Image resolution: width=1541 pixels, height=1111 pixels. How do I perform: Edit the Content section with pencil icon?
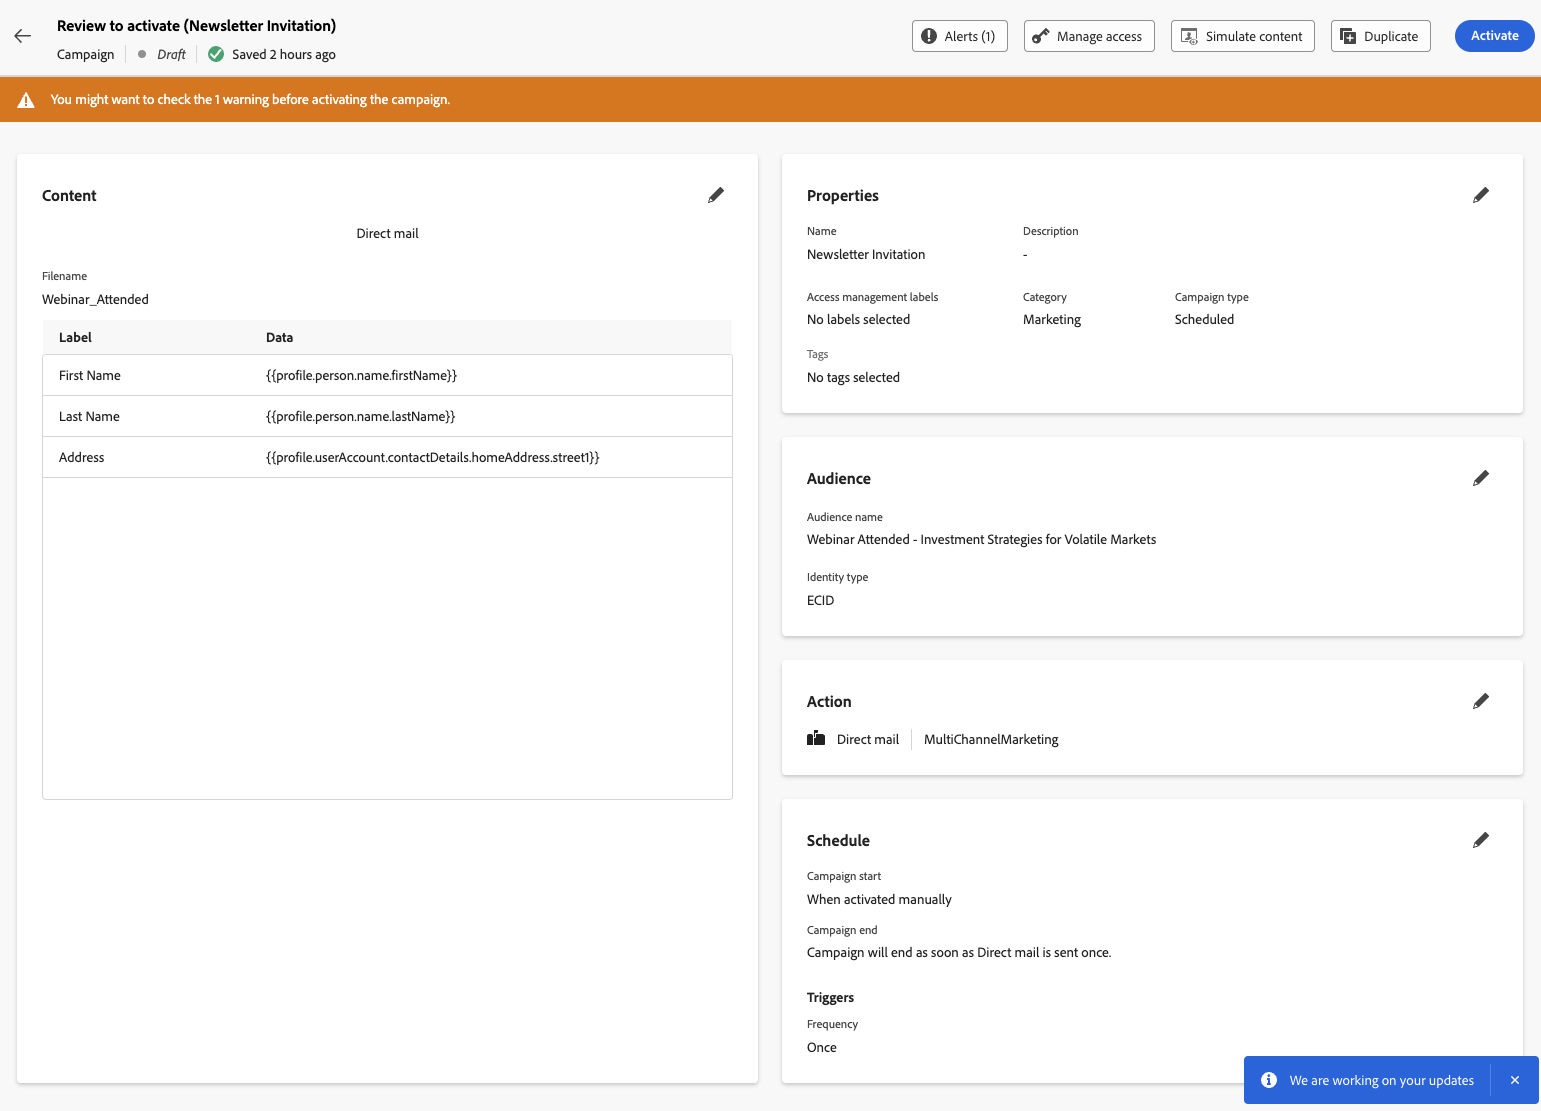pos(716,195)
